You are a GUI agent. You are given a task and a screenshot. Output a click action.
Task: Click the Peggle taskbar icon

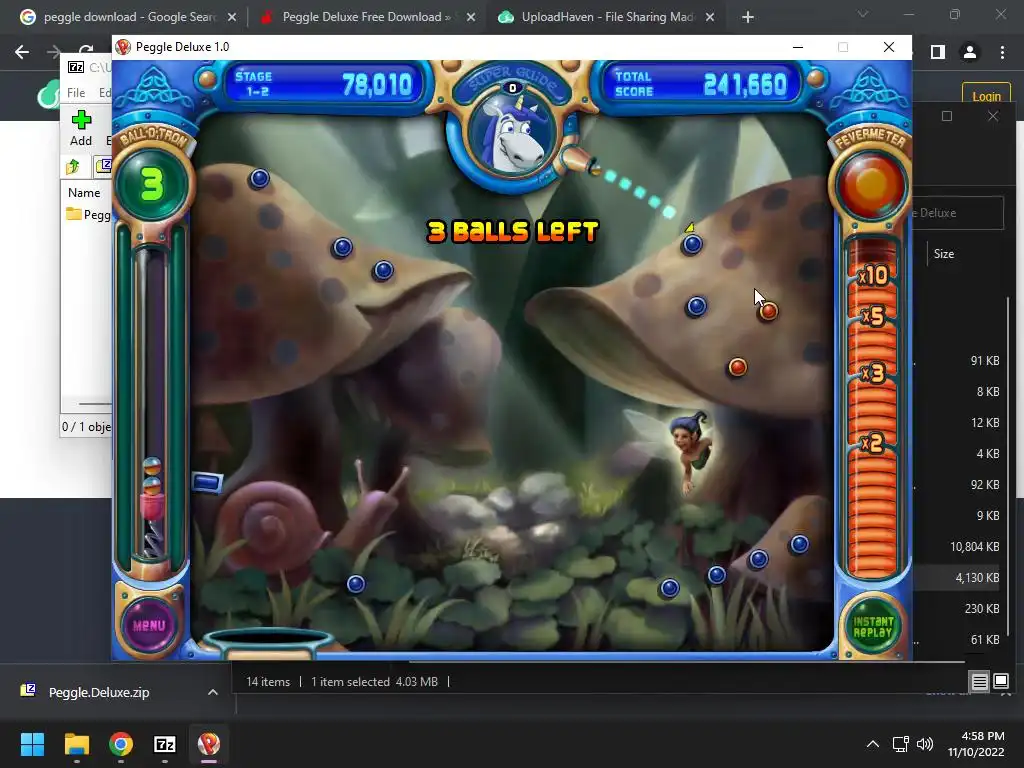click(209, 744)
